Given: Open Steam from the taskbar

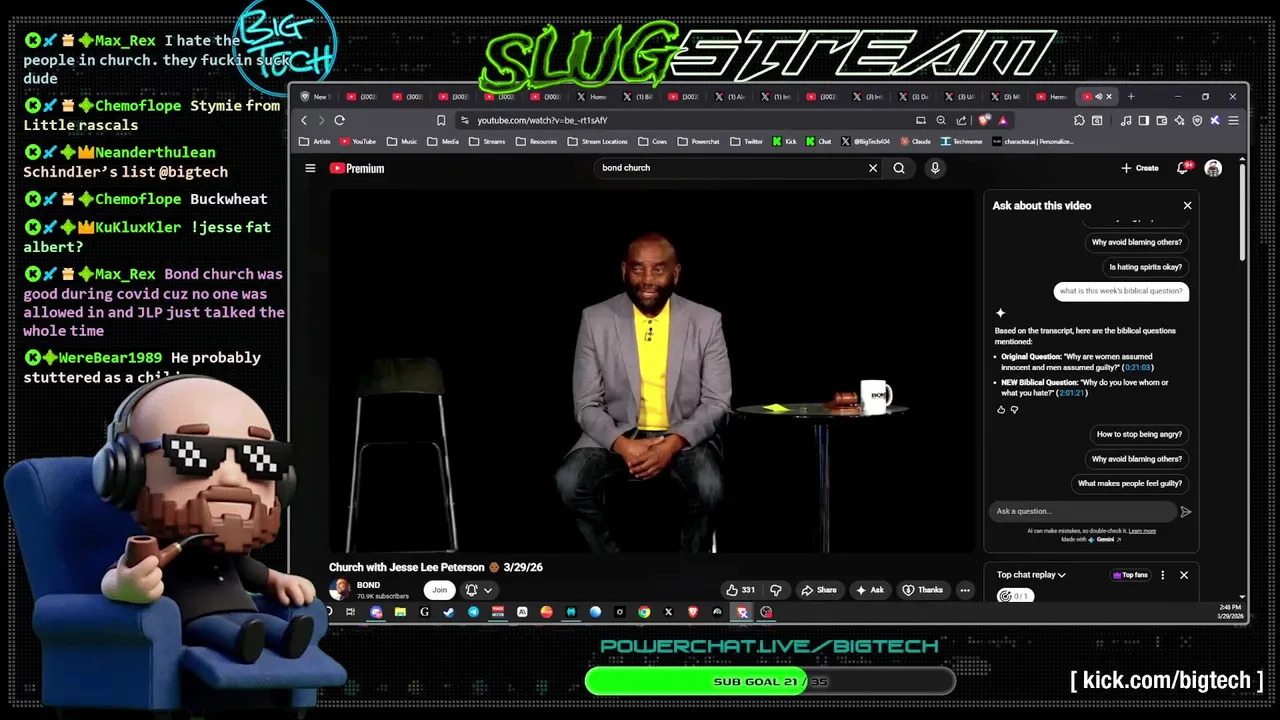Looking at the screenshot, I should pyautogui.click(x=449, y=612).
